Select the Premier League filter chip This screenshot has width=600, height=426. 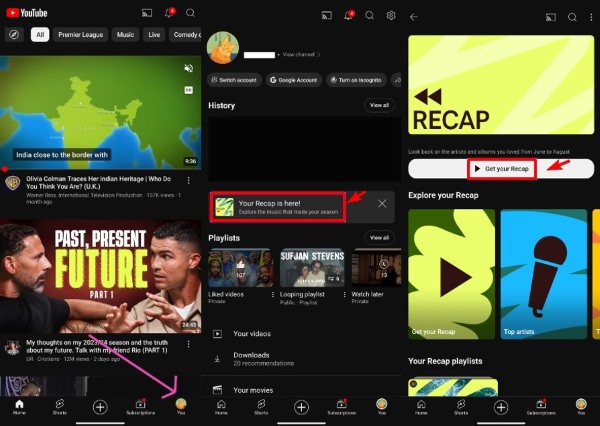80,35
